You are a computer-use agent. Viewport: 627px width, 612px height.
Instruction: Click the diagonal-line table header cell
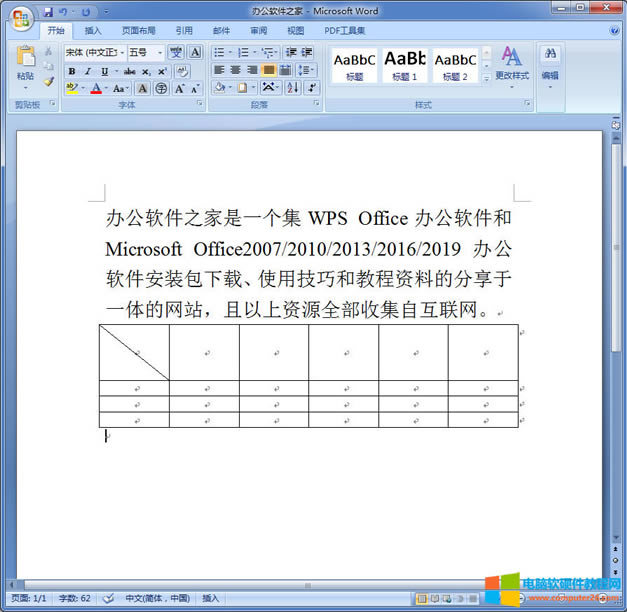(x=134, y=352)
